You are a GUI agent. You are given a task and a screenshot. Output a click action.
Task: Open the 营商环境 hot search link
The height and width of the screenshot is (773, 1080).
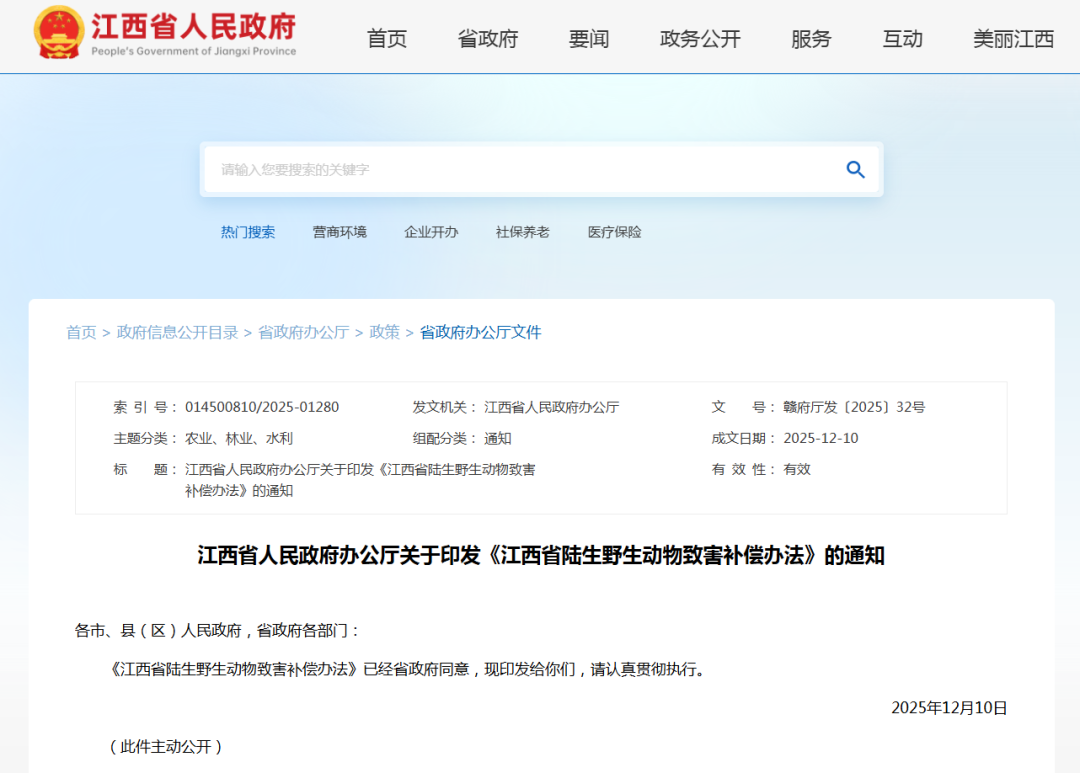(340, 231)
